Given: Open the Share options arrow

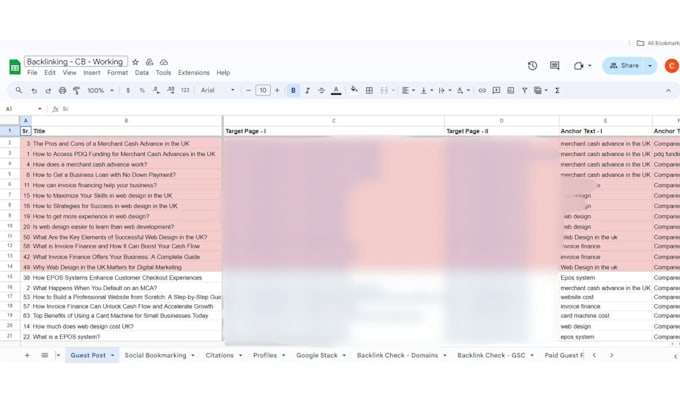Looking at the screenshot, I should click(x=650, y=66).
